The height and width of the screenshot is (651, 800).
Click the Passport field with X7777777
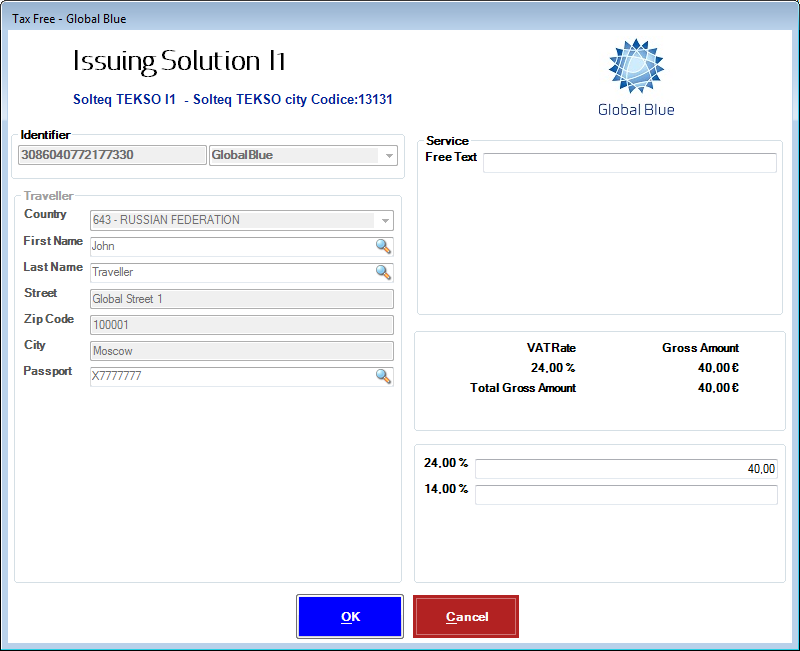[x=230, y=376]
